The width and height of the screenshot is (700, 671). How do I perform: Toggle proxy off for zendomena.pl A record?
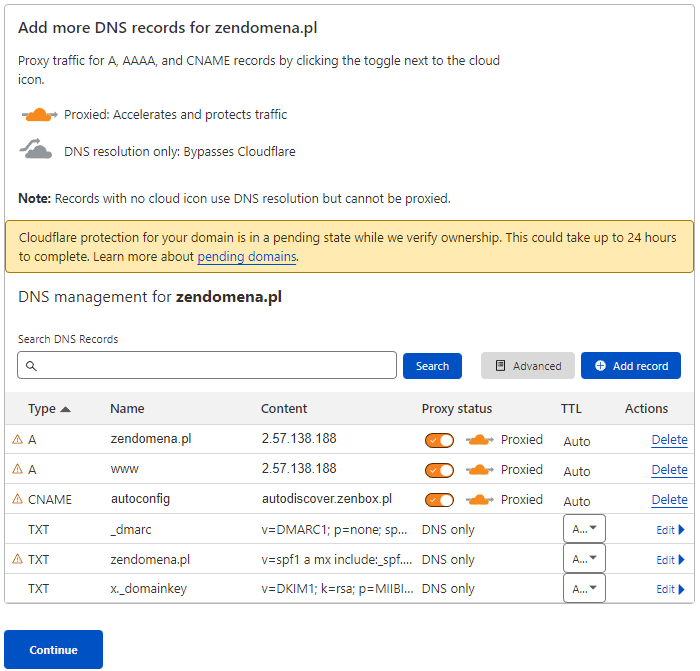point(439,440)
